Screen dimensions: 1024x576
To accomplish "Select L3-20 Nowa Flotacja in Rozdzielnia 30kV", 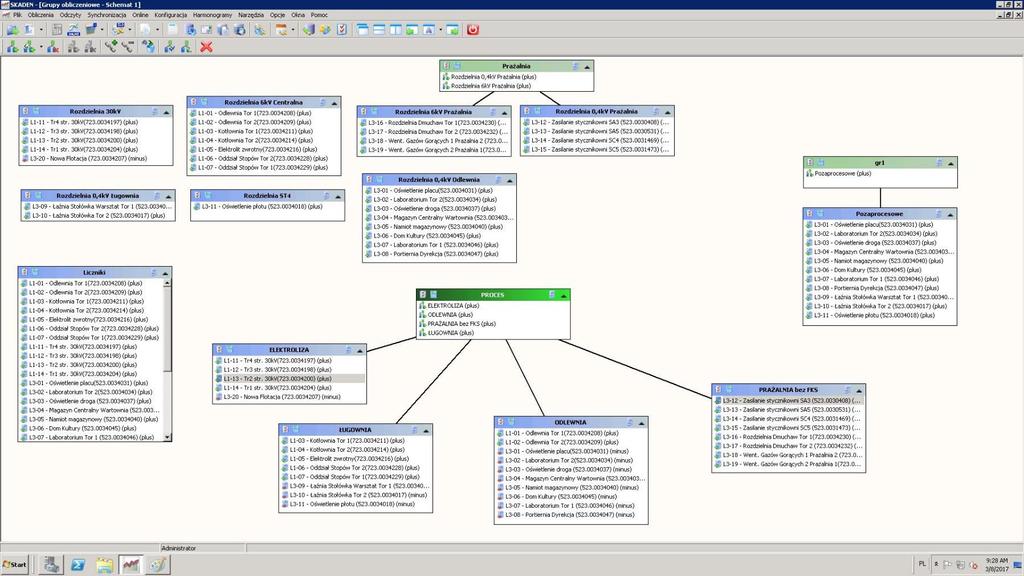I will [x=96, y=158].
